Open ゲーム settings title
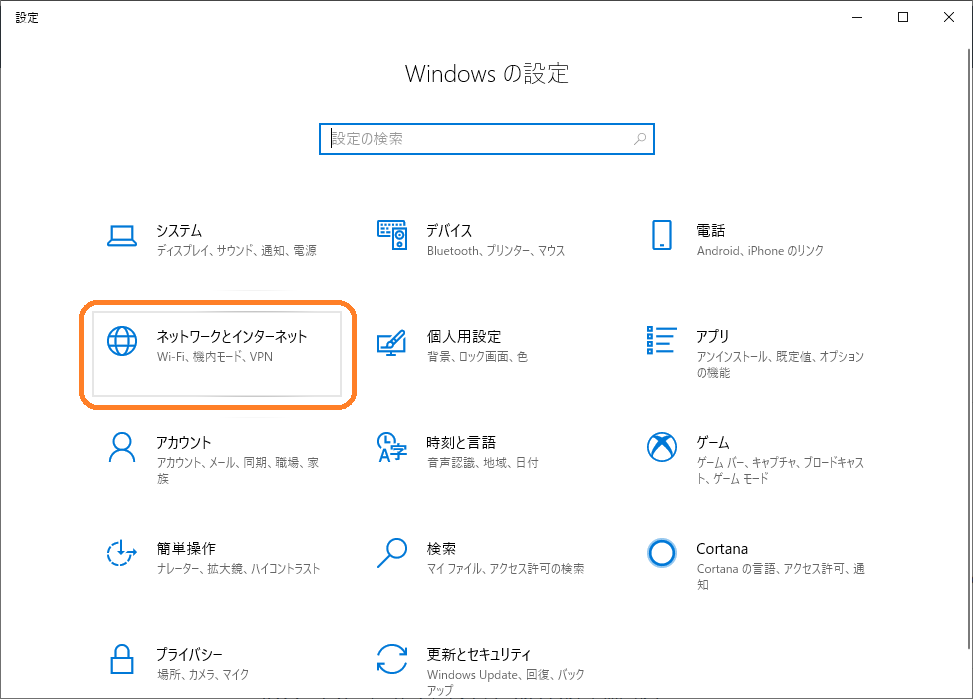Screen dimensions: 973x699 click(713, 443)
